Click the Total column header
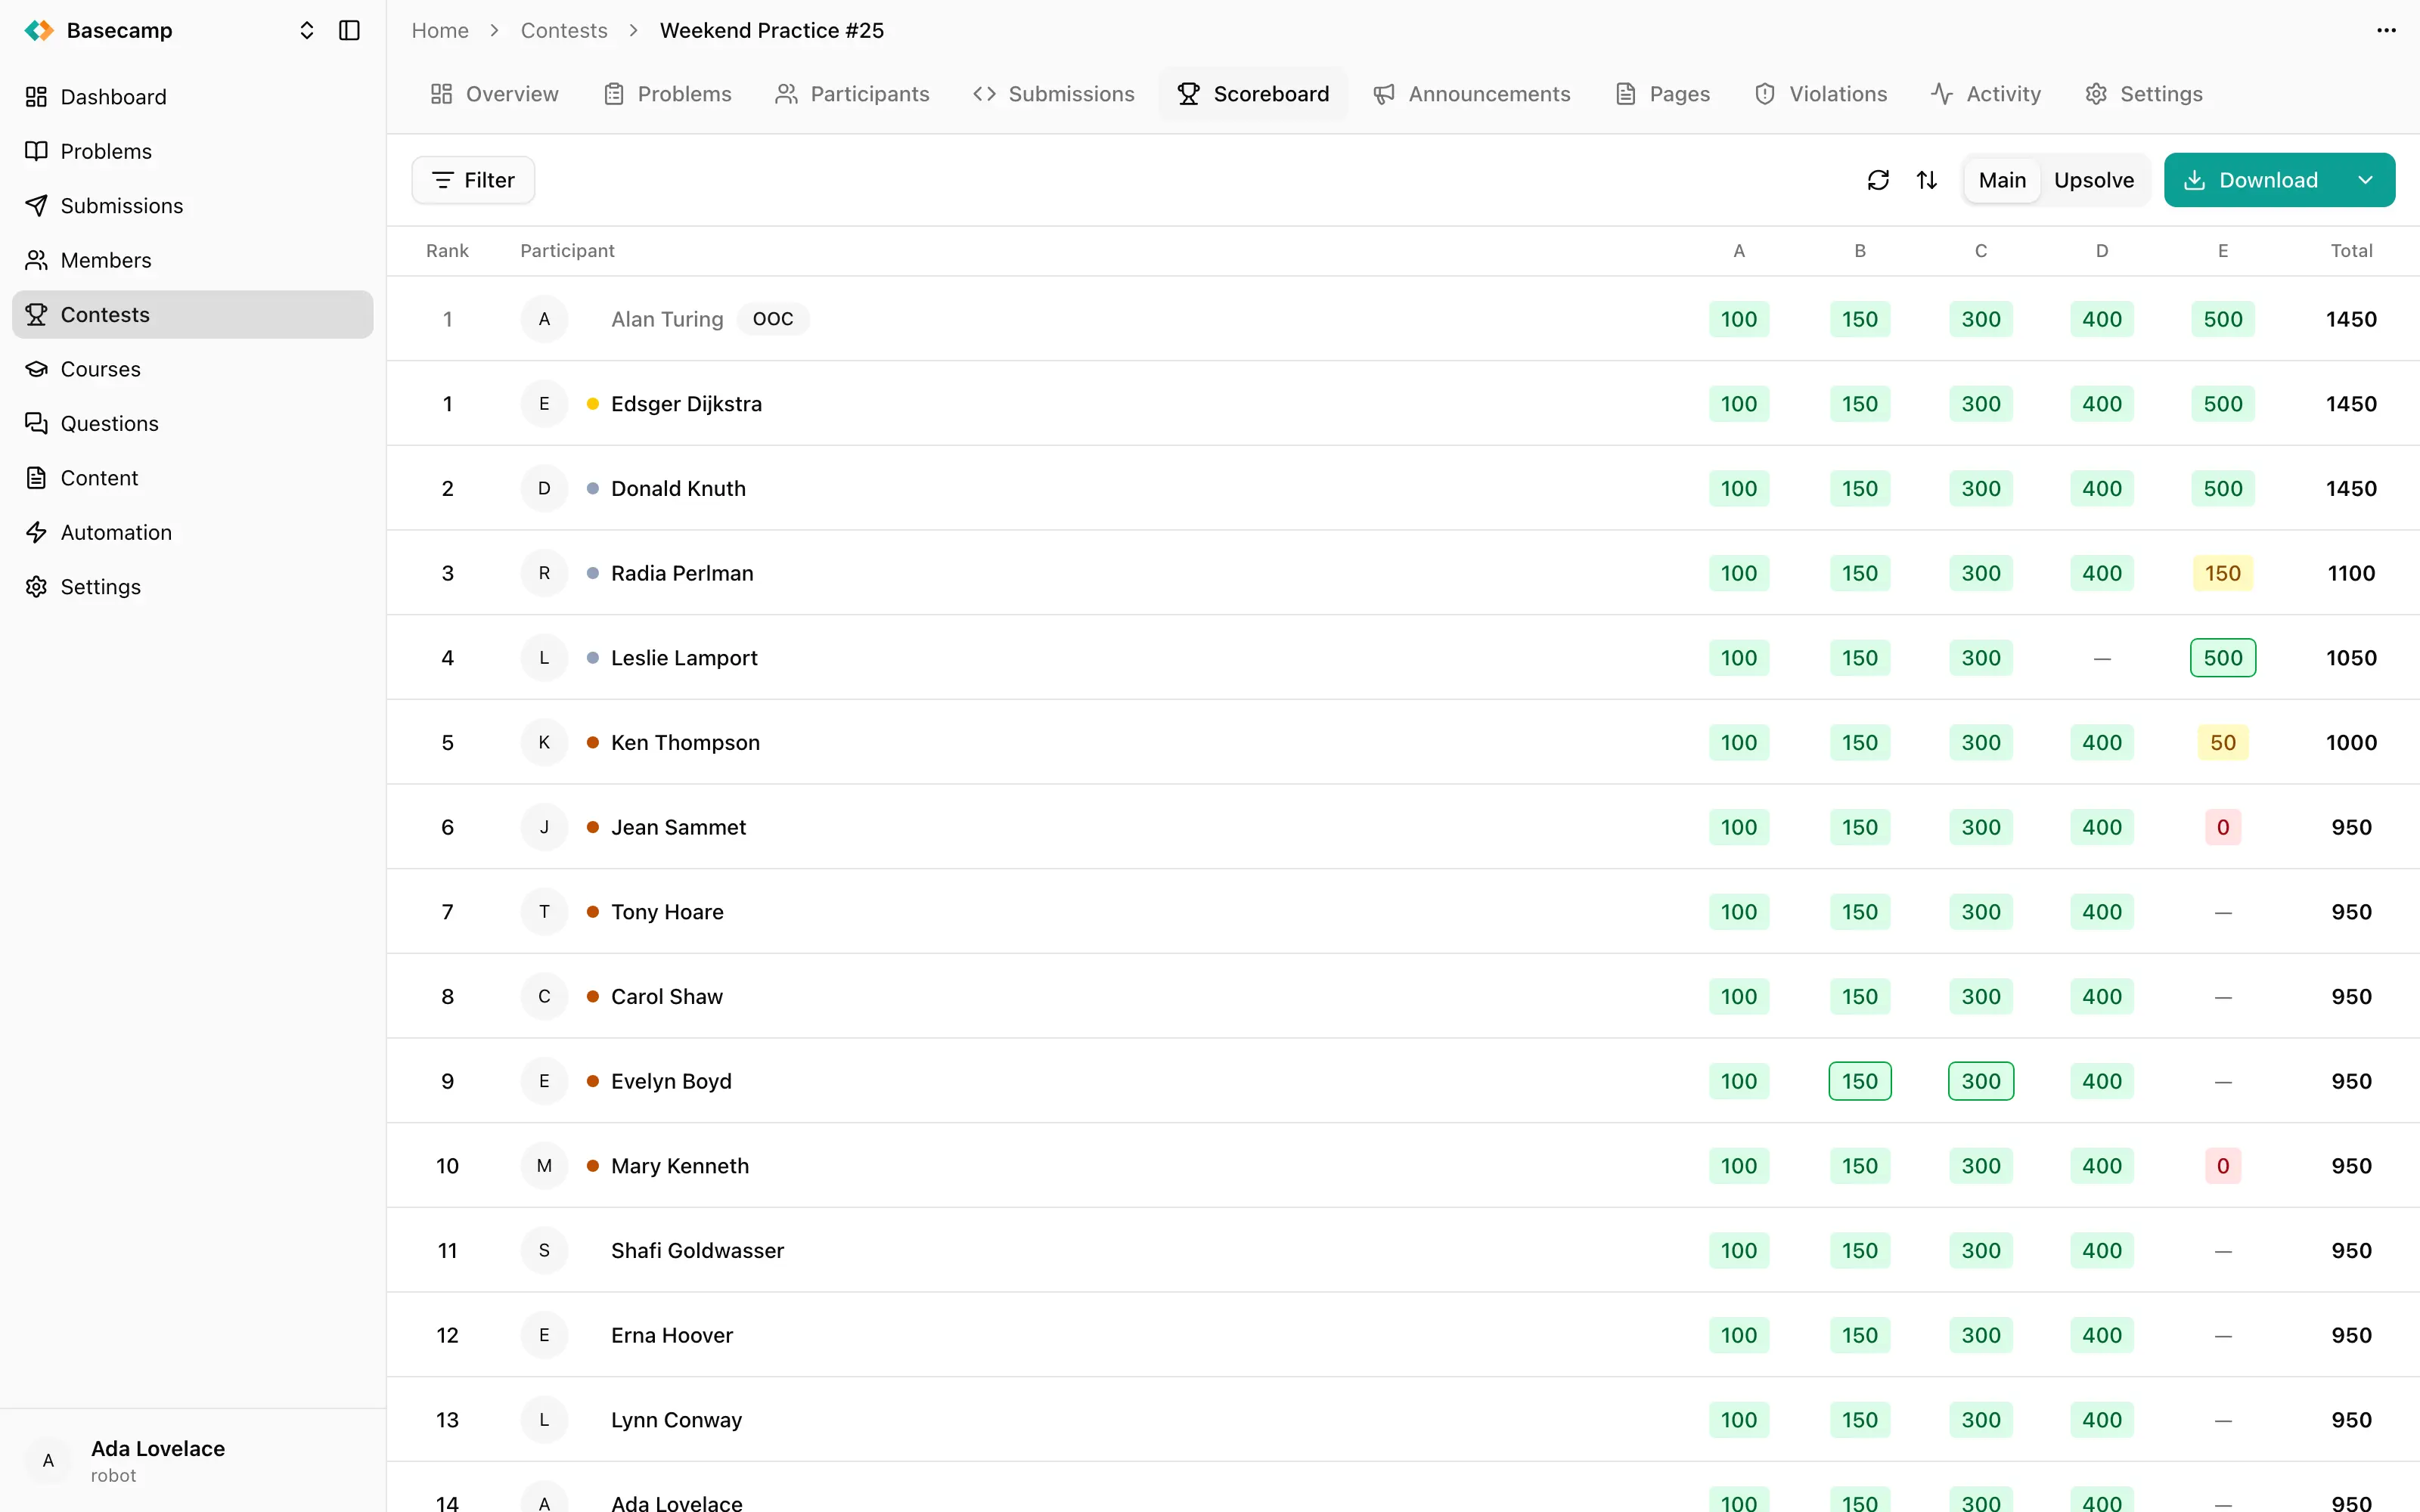This screenshot has height=1512, width=2420. (x=2351, y=251)
